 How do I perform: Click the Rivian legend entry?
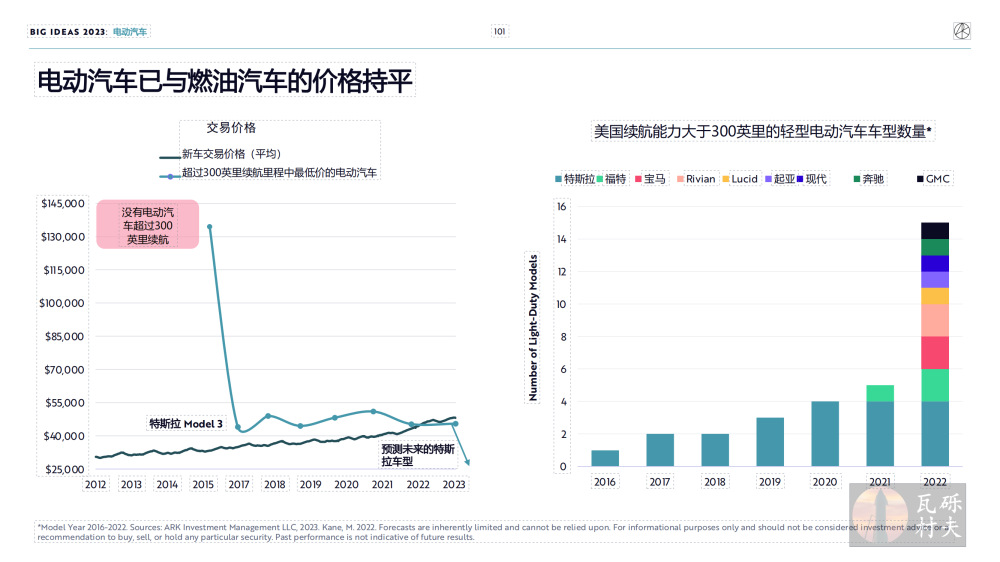[696, 179]
